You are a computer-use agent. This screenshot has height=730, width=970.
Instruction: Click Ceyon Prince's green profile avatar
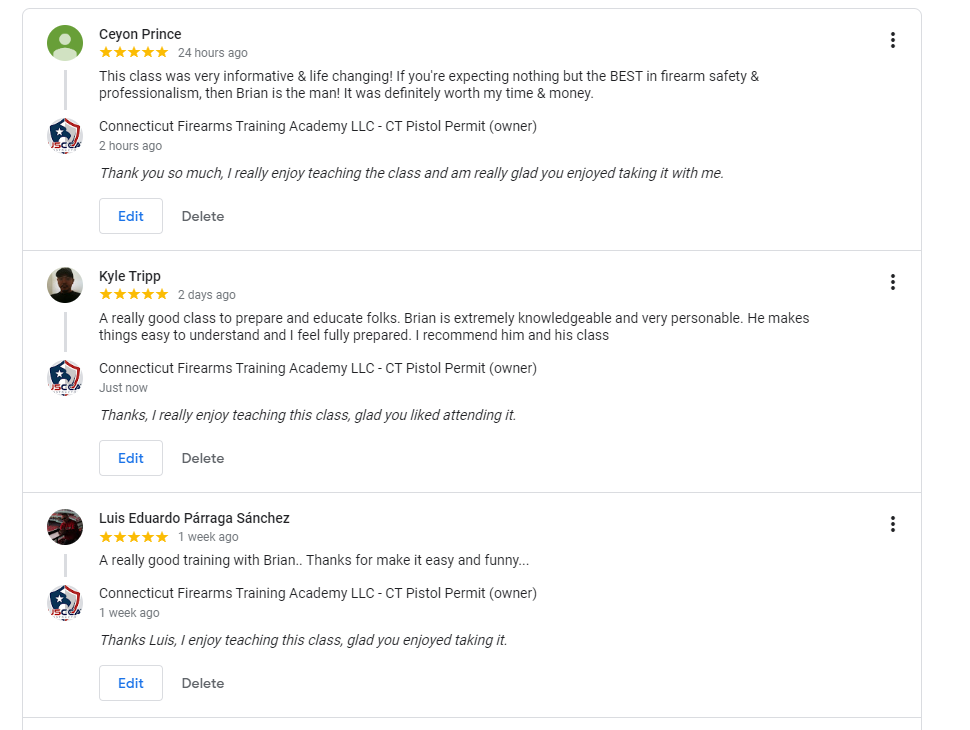click(65, 43)
